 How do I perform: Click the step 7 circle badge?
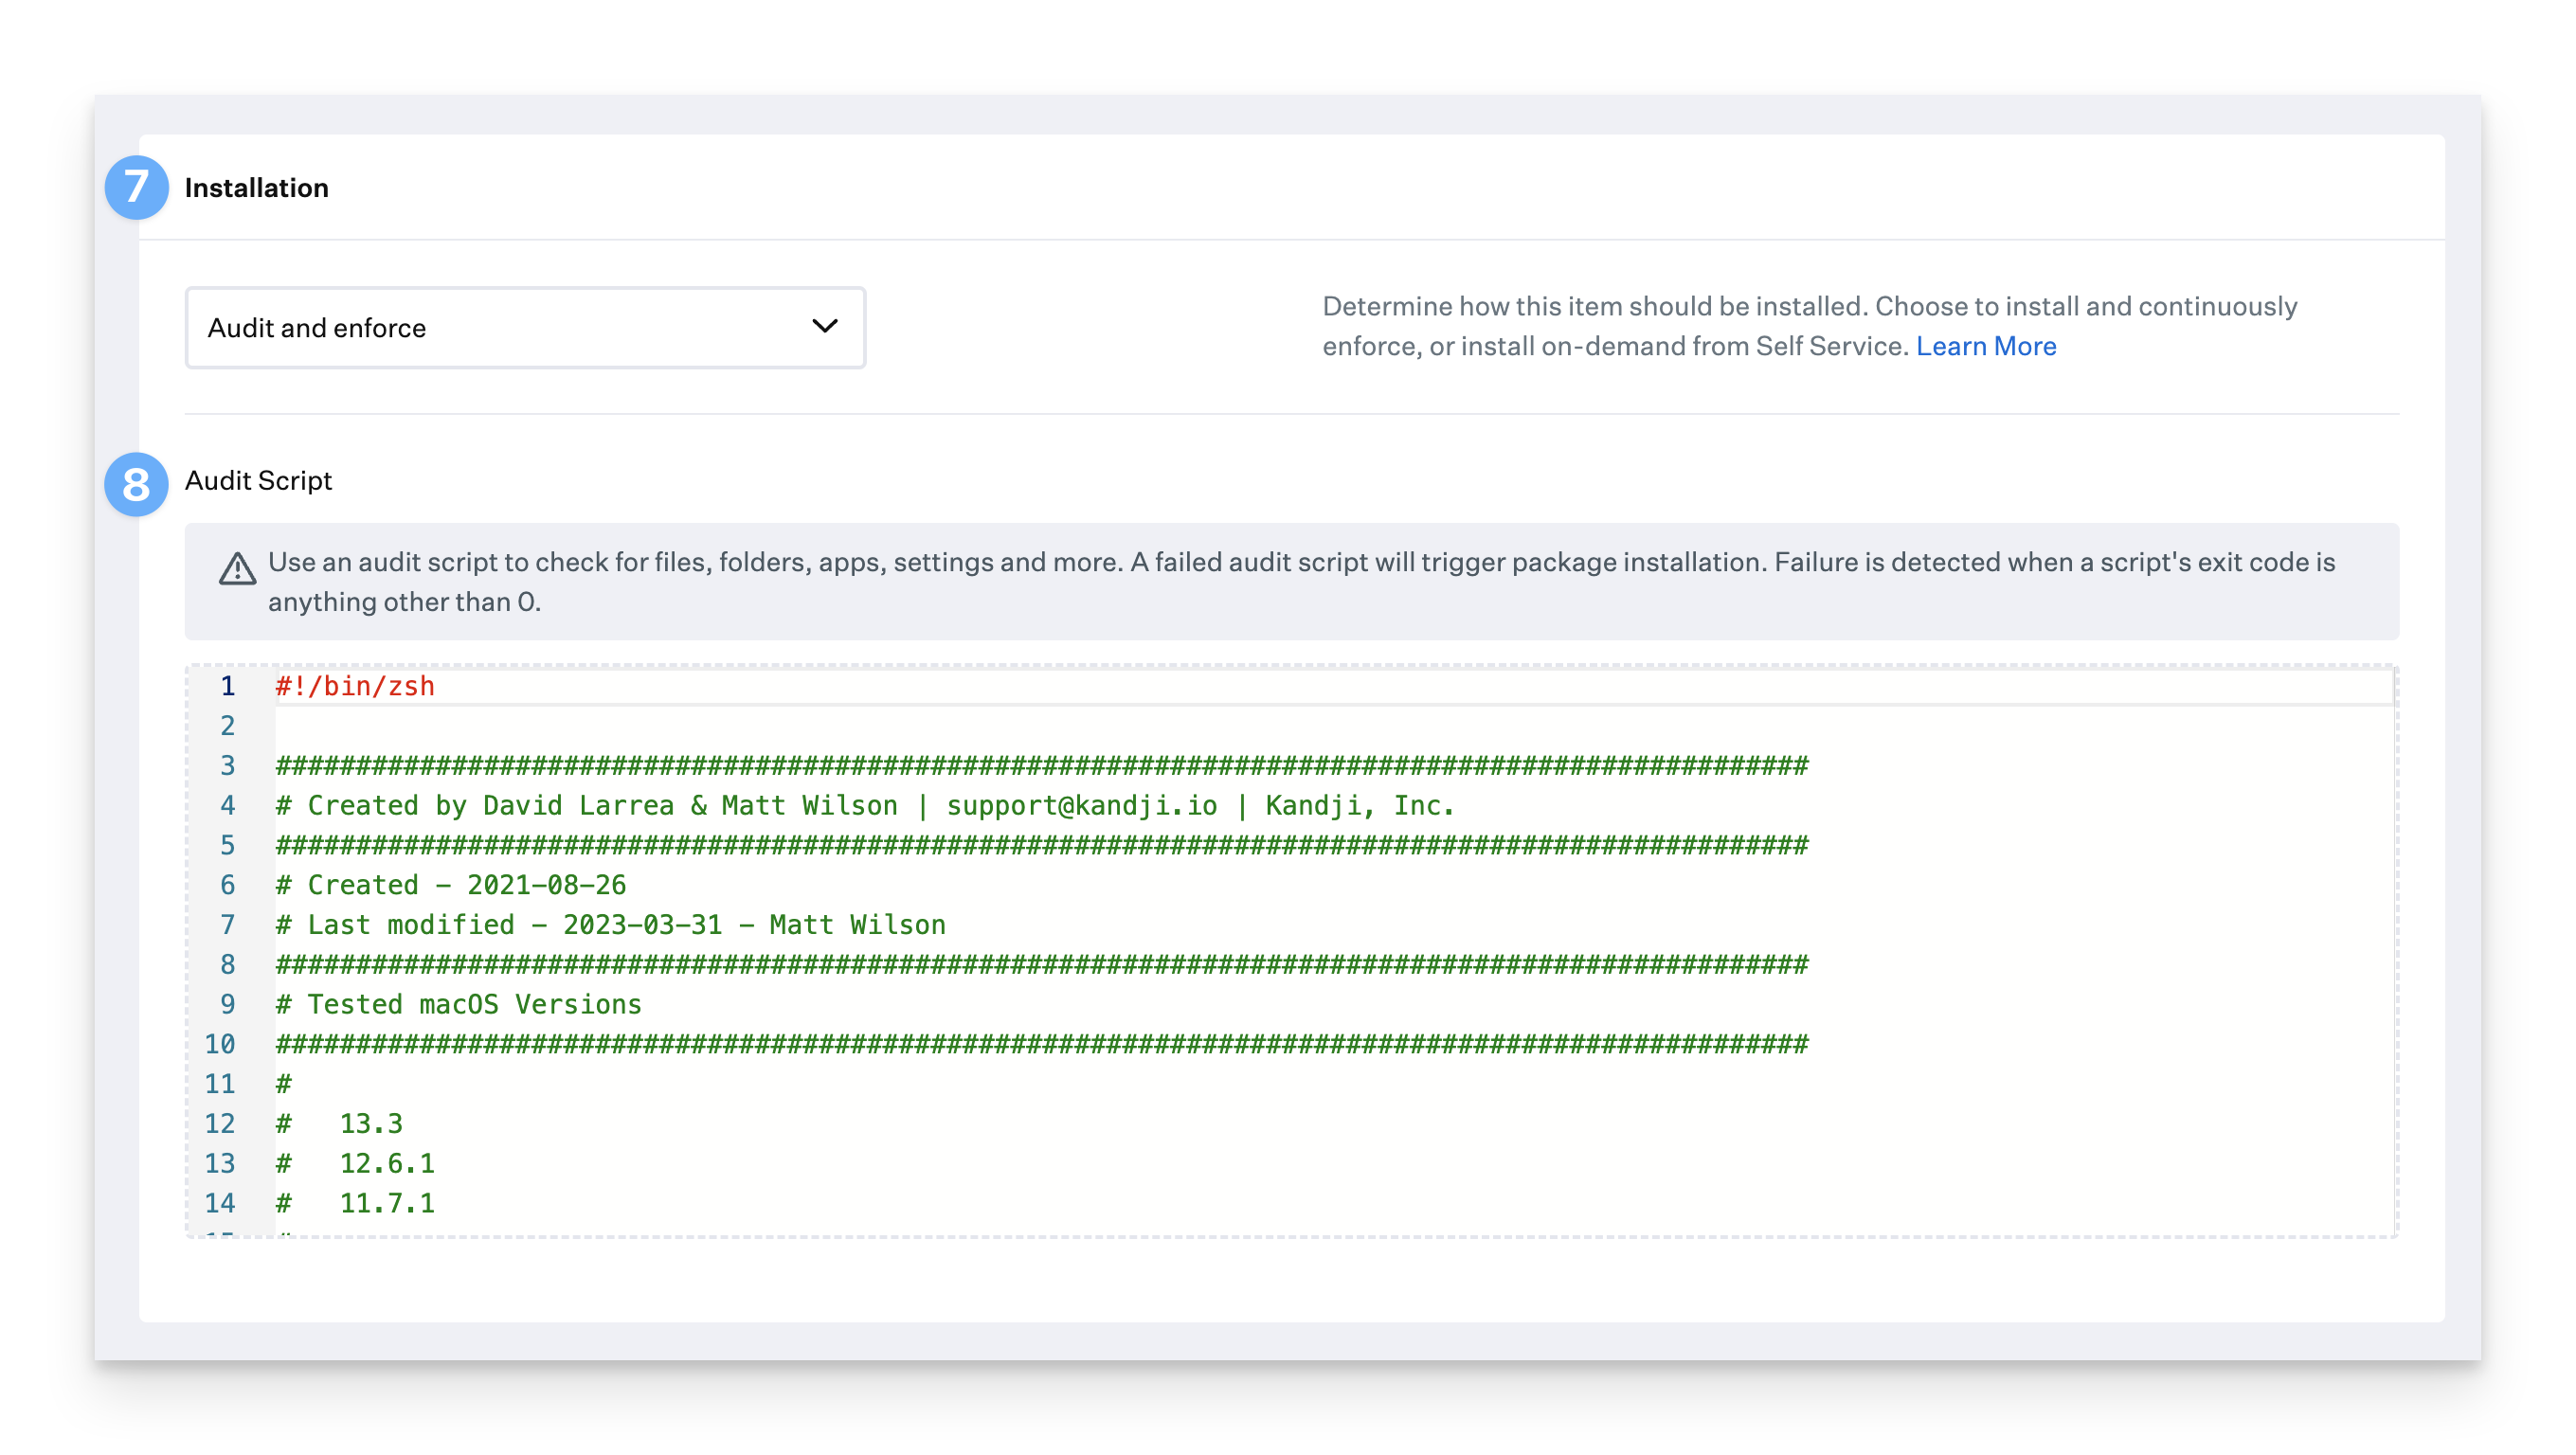(136, 187)
